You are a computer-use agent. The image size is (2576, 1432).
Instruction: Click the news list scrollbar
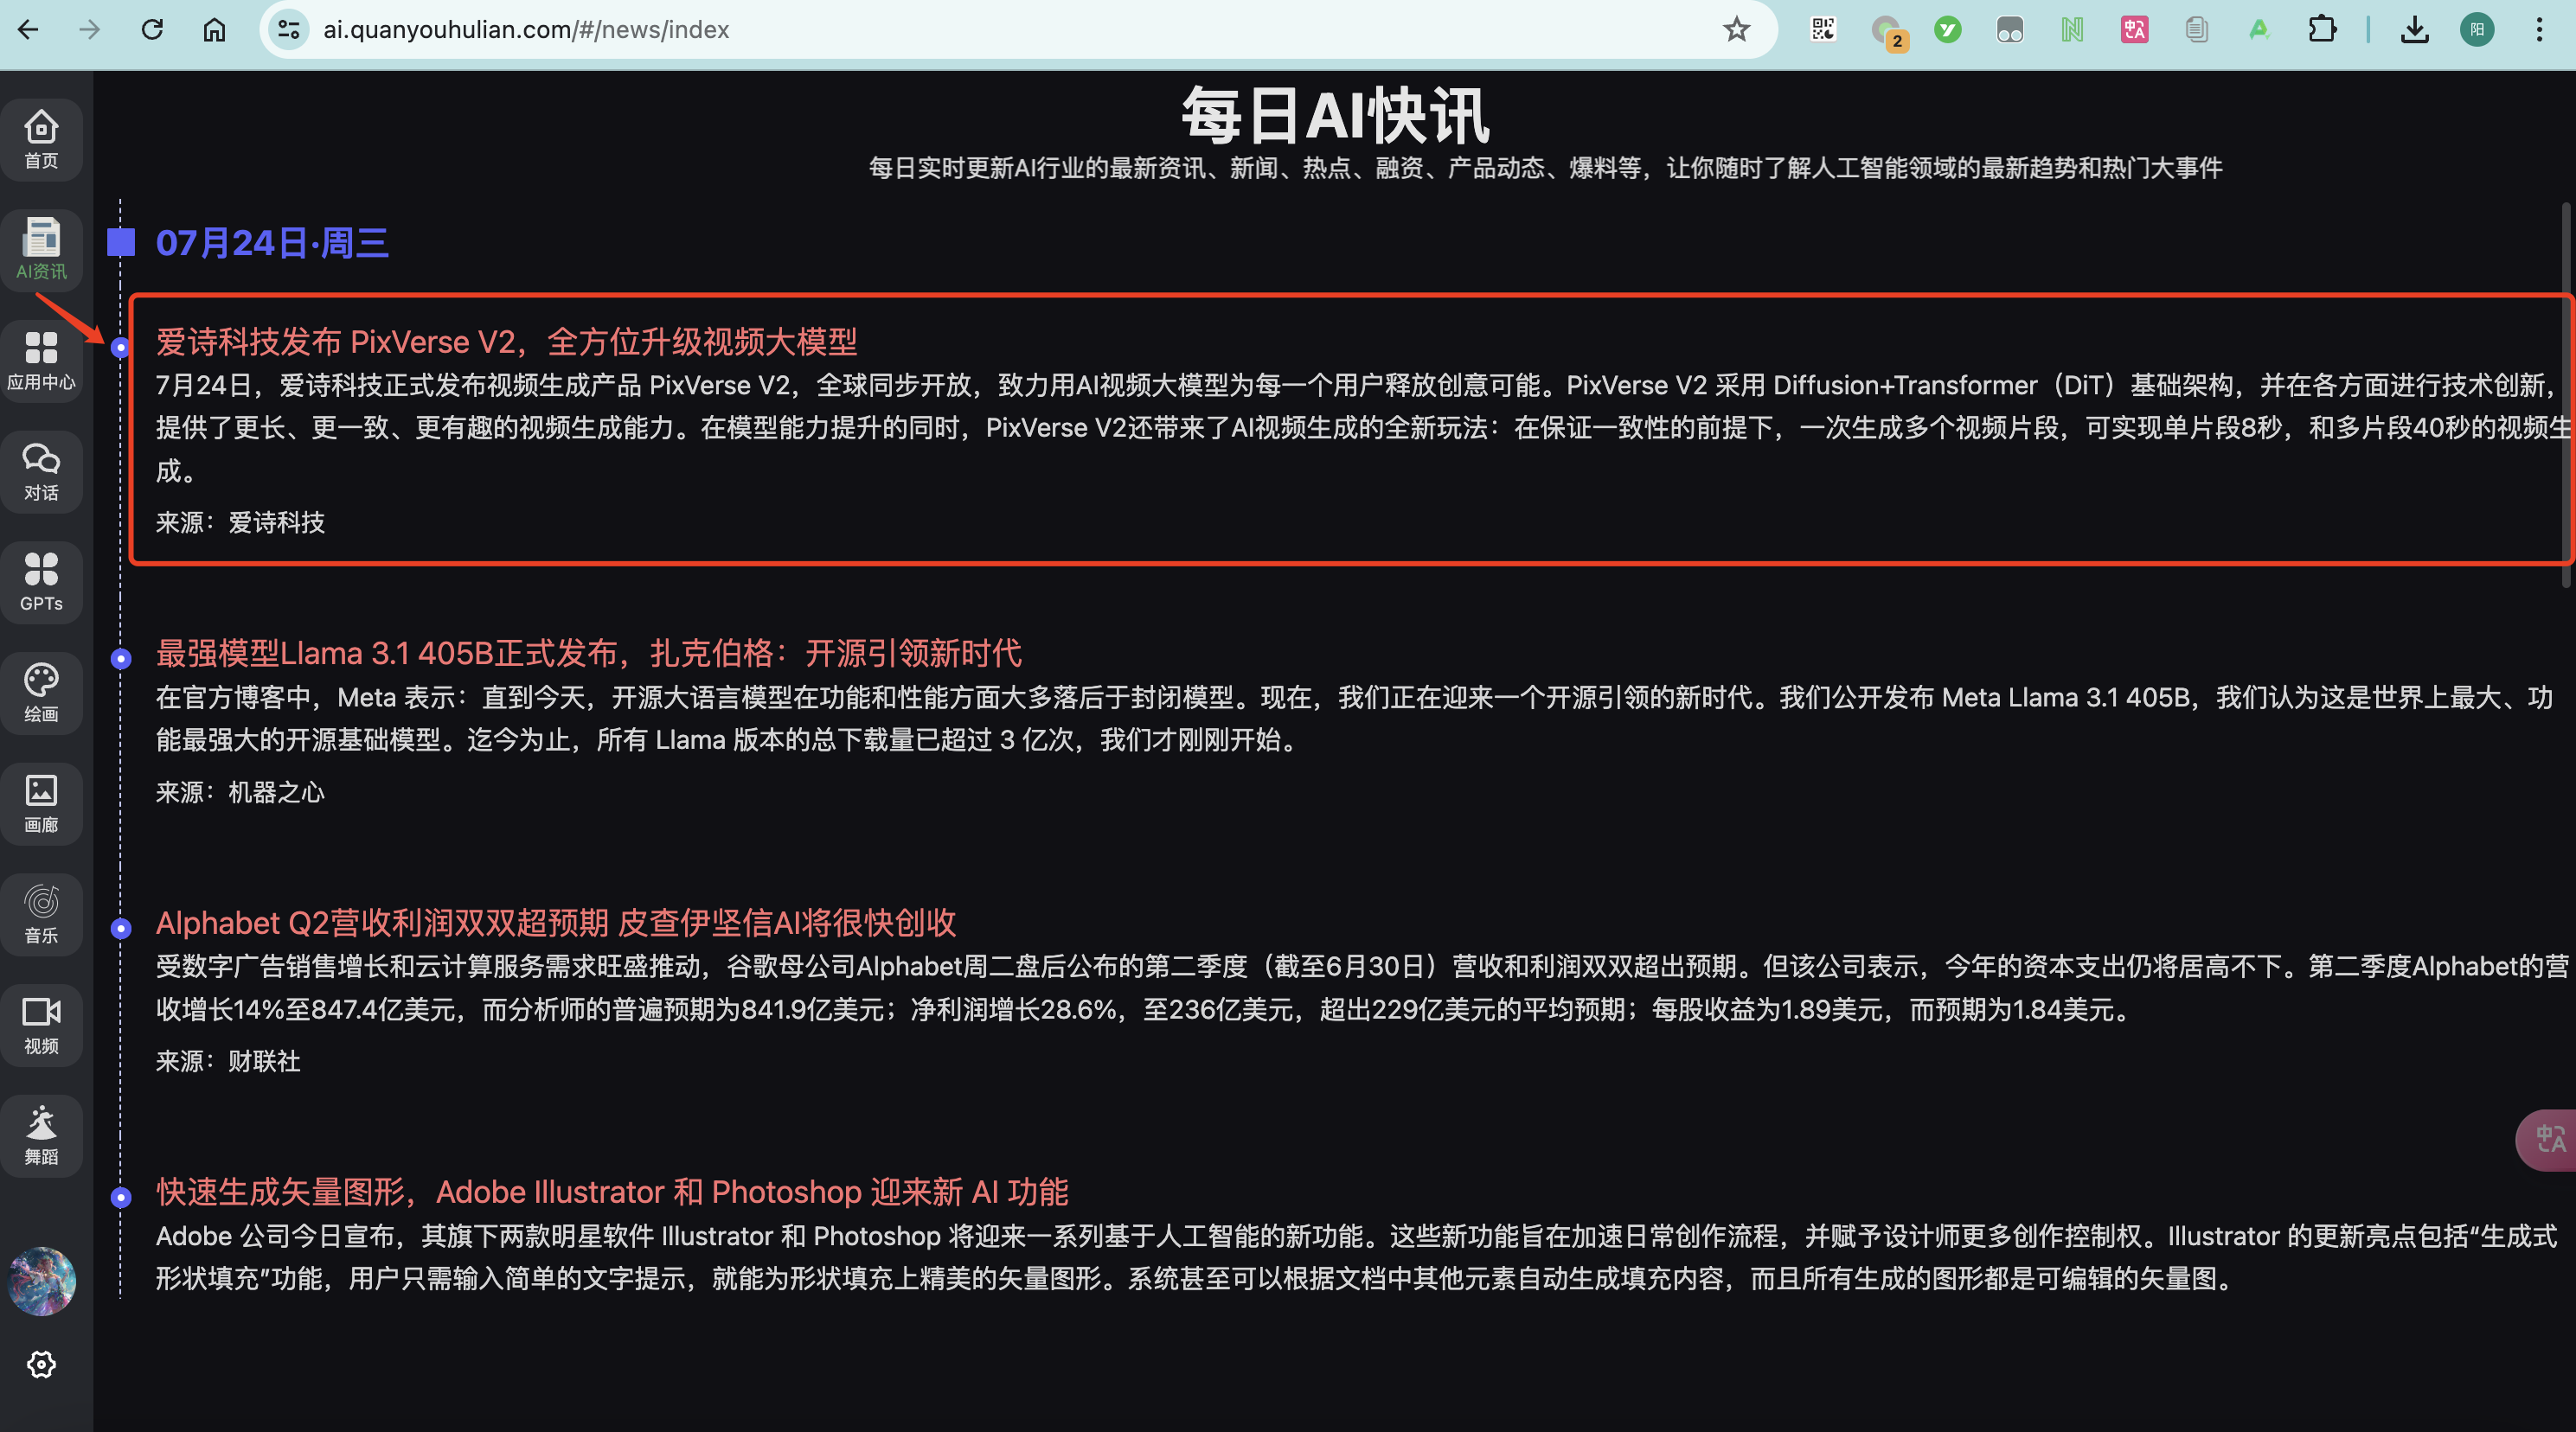click(2567, 395)
